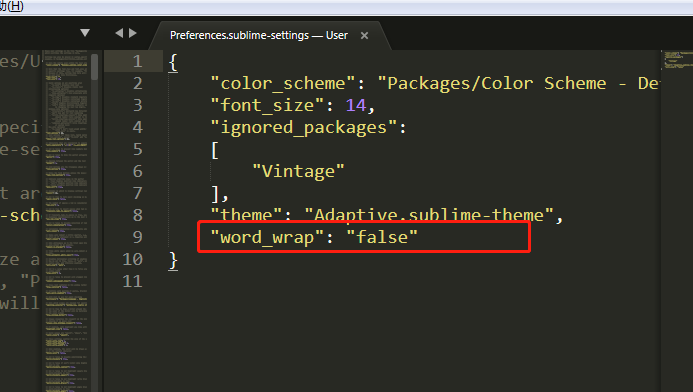Click line number 7 in gutter
Viewport: 693px width, 392px height.
pos(137,193)
